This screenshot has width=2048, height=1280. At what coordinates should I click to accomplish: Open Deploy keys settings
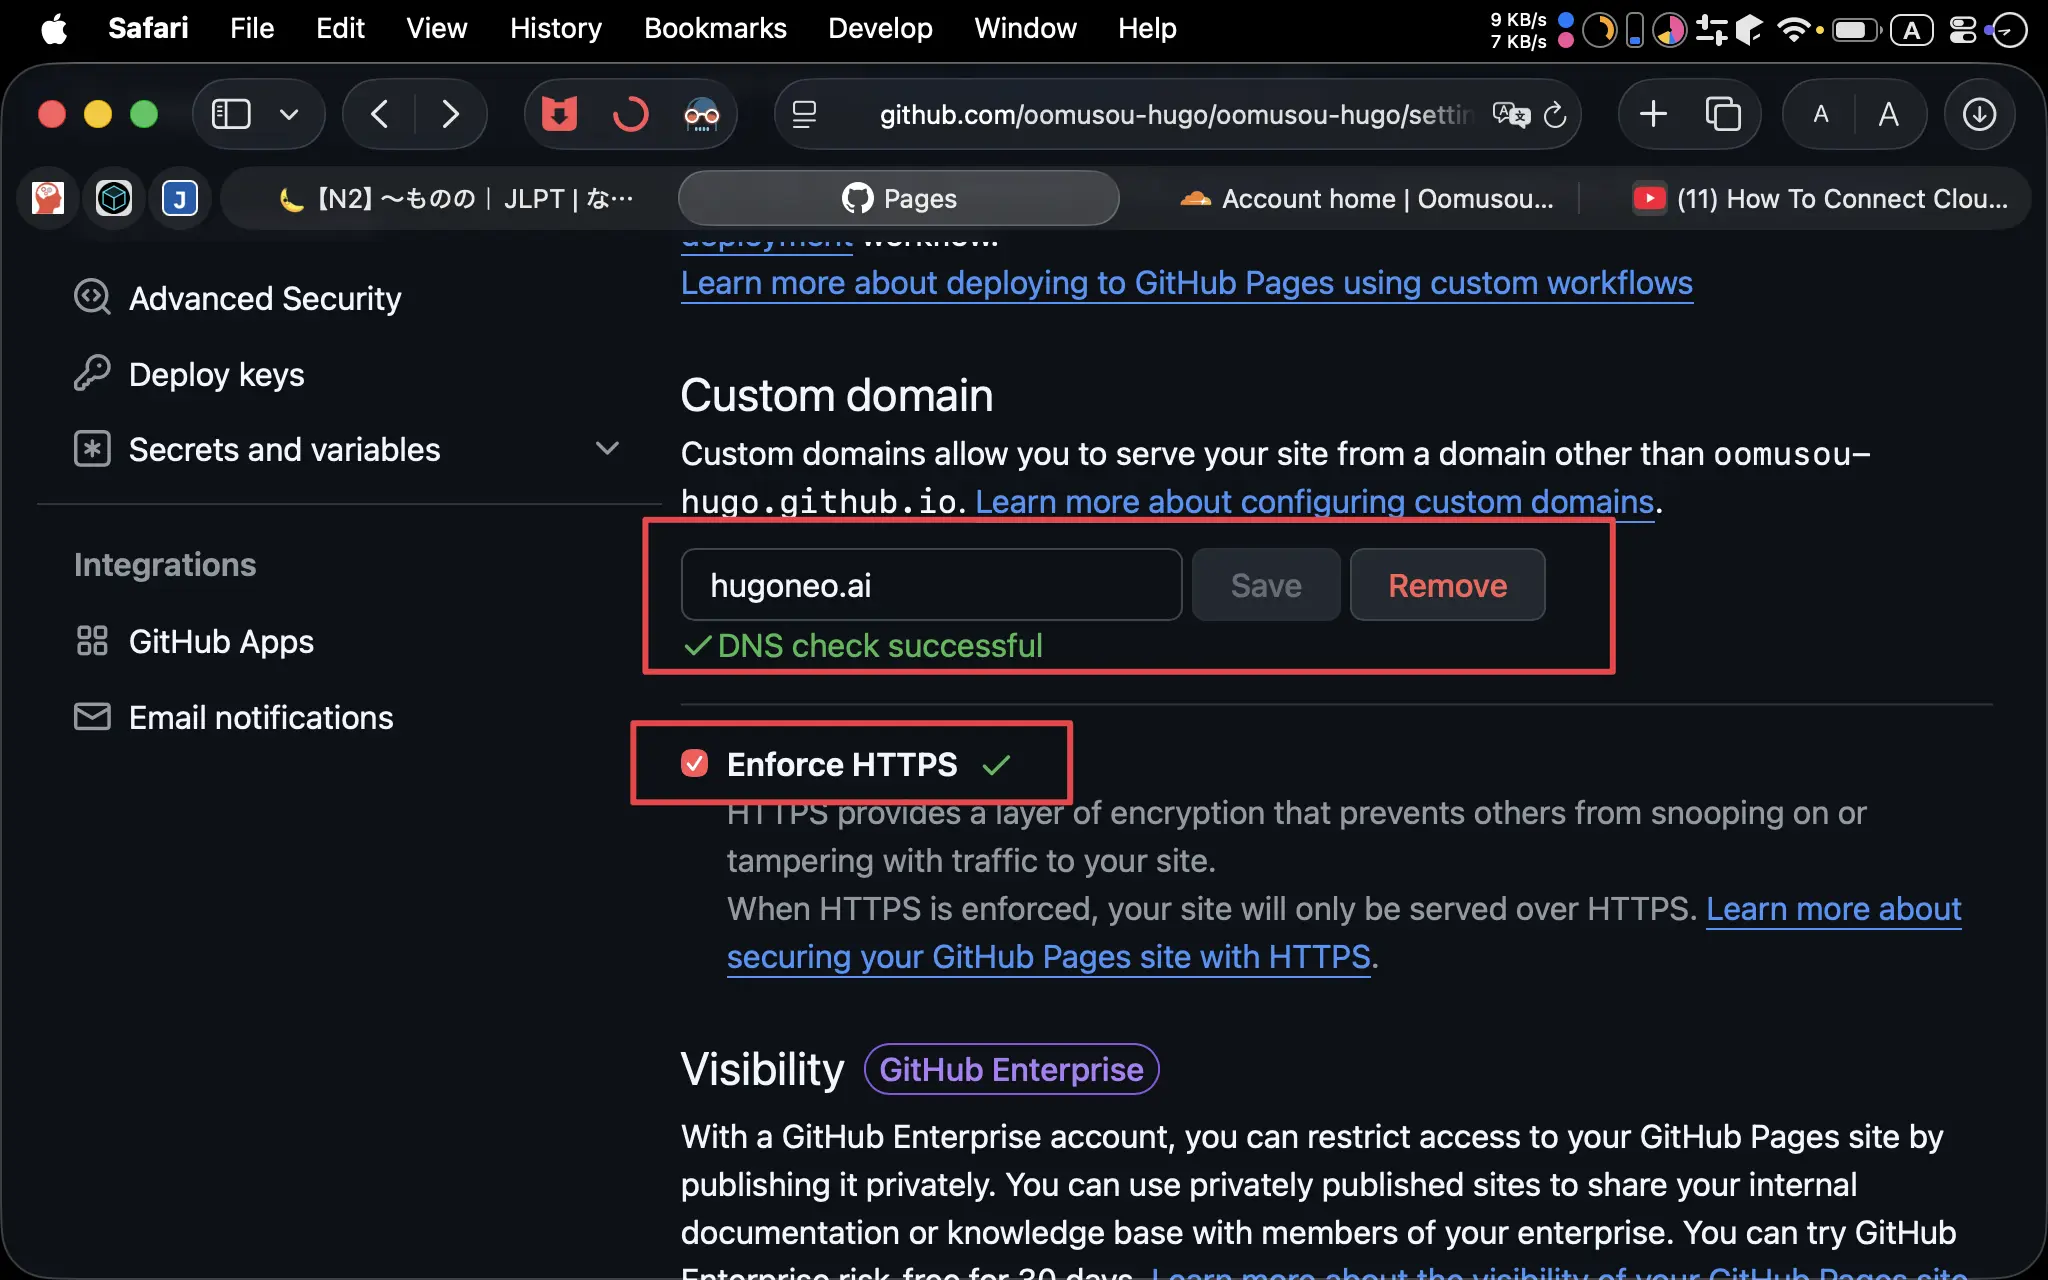click(216, 374)
